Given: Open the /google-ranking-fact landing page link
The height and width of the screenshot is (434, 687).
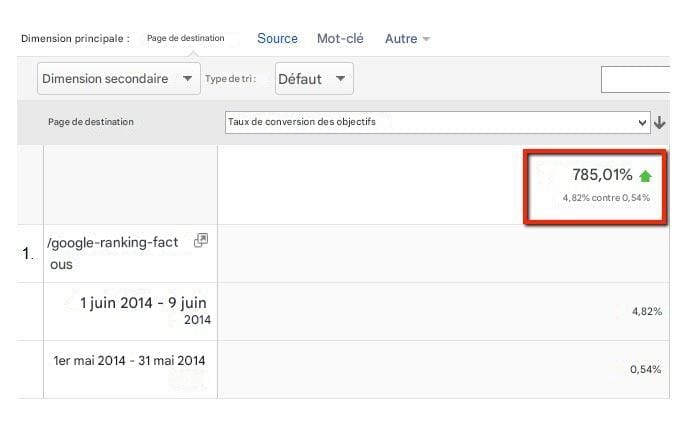Looking at the screenshot, I should (x=113, y=253).
